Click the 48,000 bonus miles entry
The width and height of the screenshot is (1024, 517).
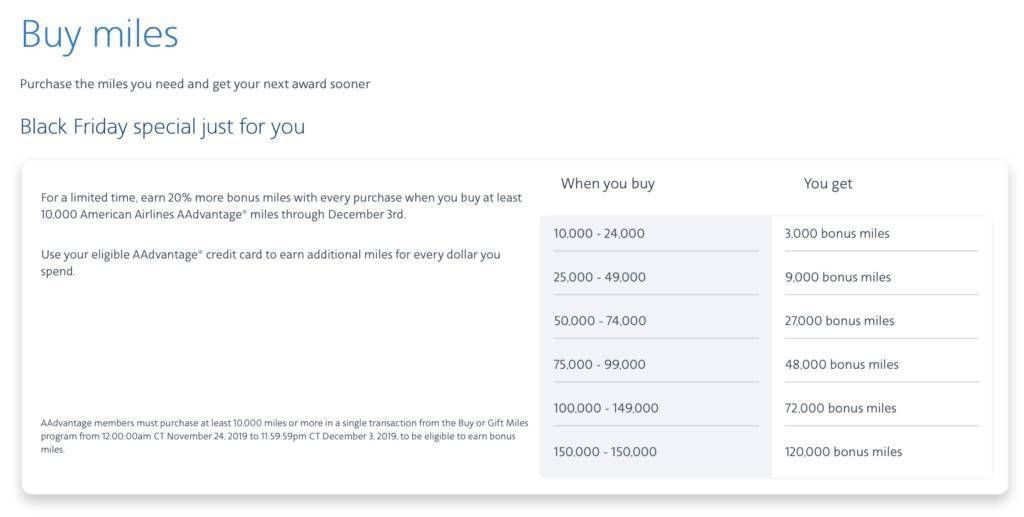click(x=842, y=364)
